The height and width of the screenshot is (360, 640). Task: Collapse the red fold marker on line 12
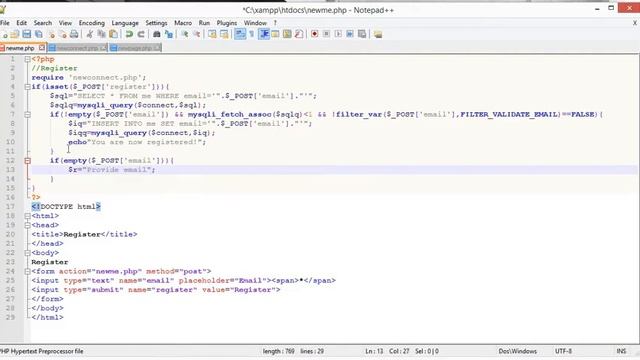click(27, 161)
